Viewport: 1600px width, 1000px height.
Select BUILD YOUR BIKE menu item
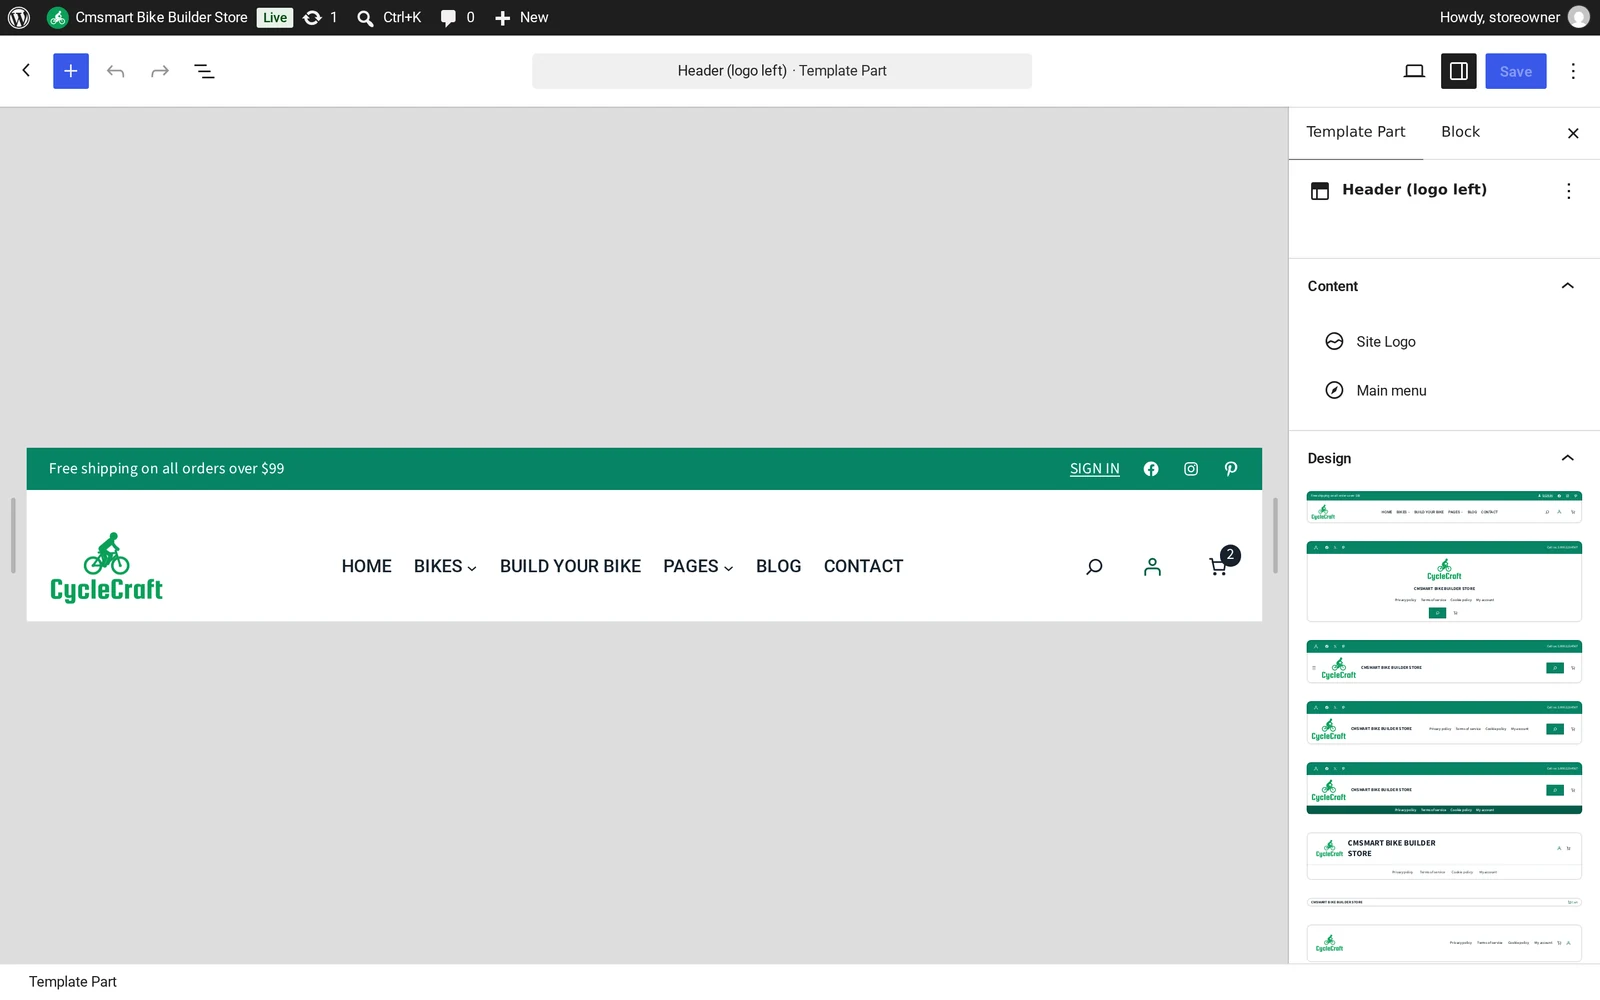[570, 567]
